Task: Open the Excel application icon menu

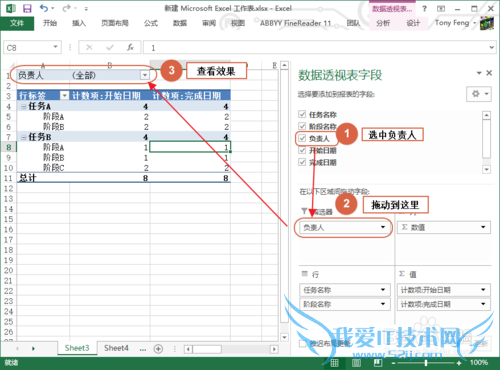Action: (x=10, y=8)
